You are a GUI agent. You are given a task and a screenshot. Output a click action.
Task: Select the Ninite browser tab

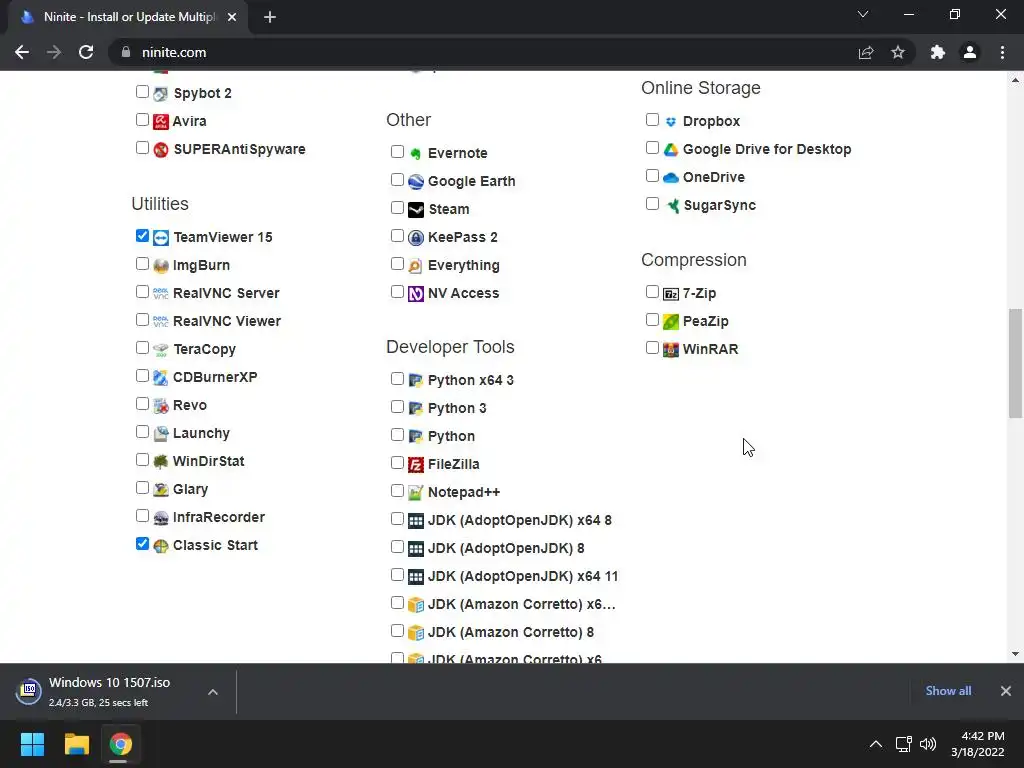click(129, 17)
